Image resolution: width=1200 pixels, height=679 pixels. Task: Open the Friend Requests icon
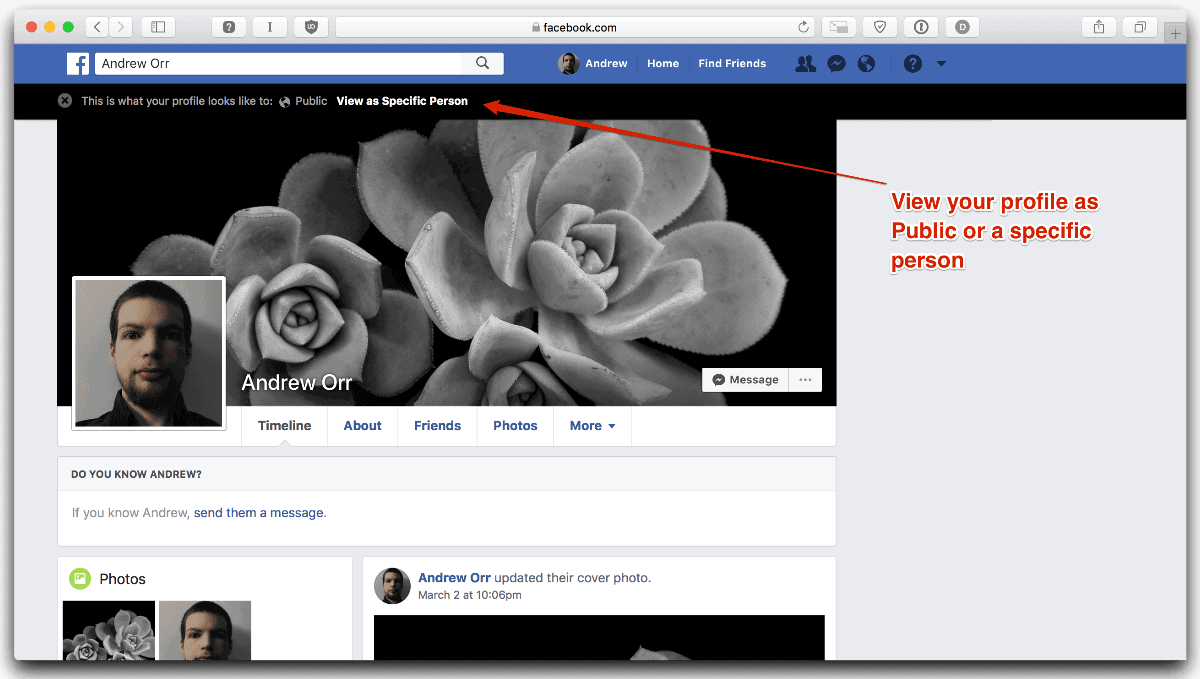(805, 64)
